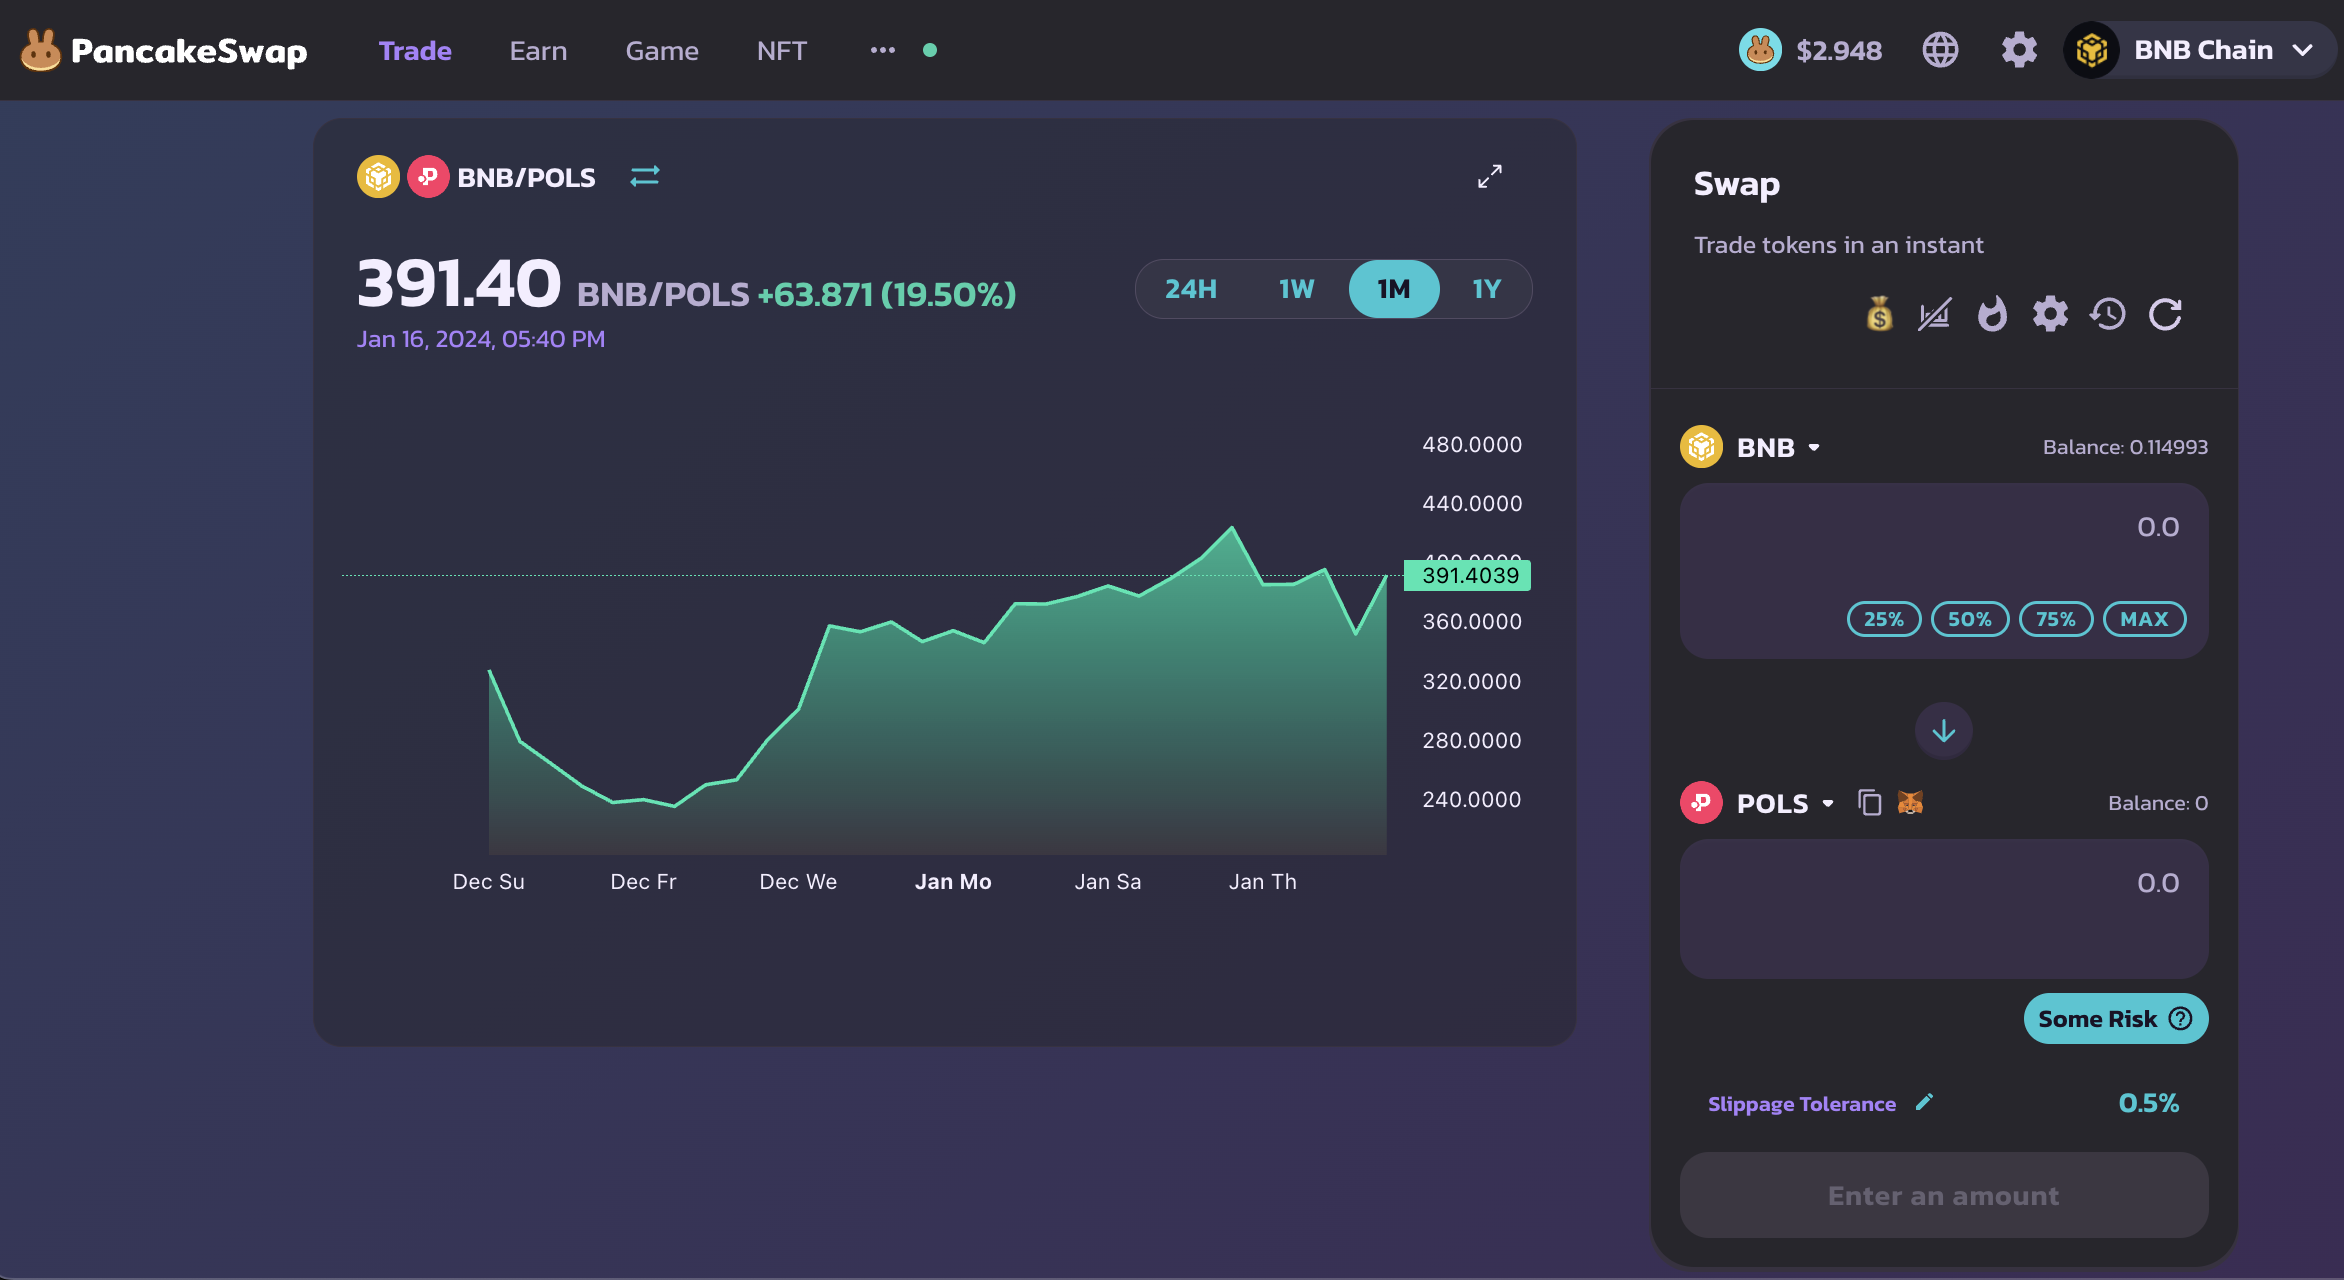Screen dimensions: 2344x1280
Task: Open the language globe selector
Action: [1940, 50]
